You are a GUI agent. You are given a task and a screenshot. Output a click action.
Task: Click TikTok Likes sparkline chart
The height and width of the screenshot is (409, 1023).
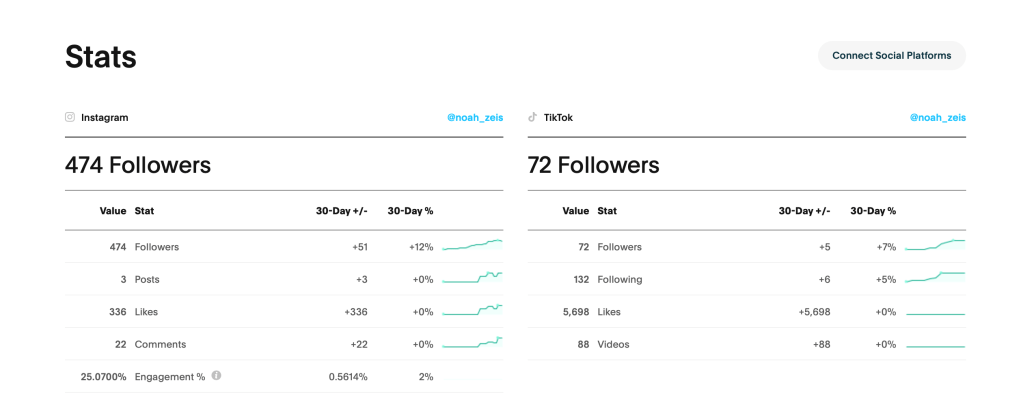click(x=935, y=312)
